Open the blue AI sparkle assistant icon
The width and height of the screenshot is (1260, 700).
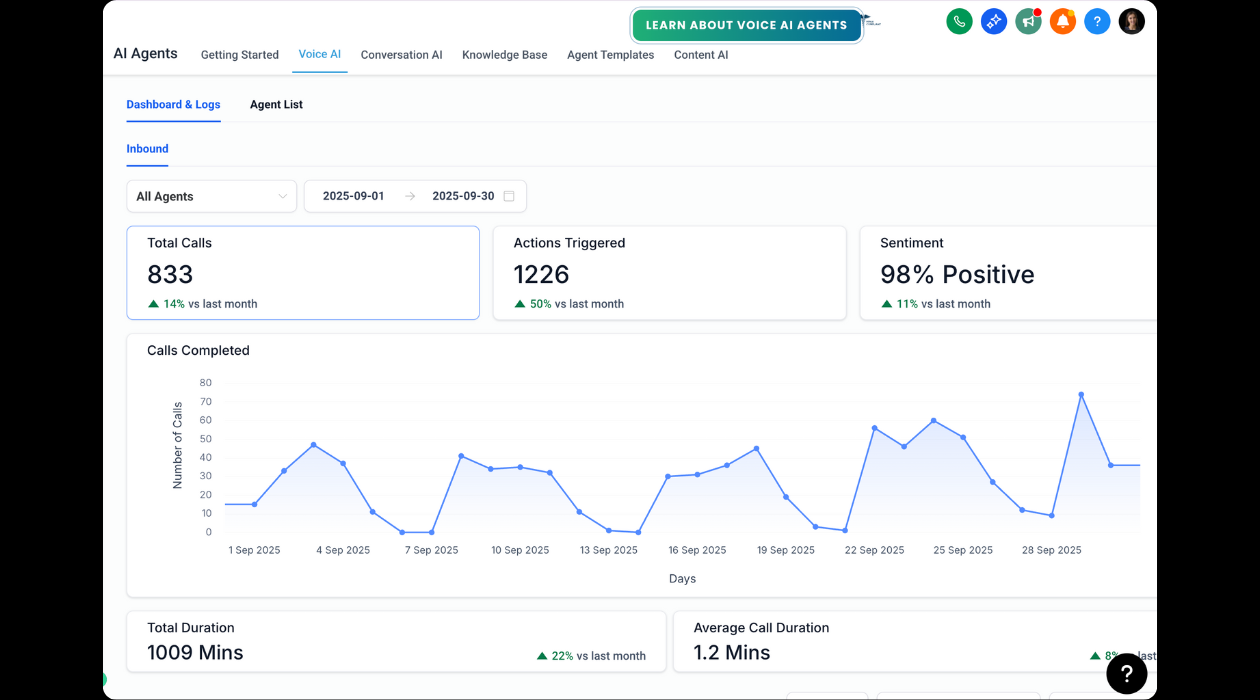(993, 22)
